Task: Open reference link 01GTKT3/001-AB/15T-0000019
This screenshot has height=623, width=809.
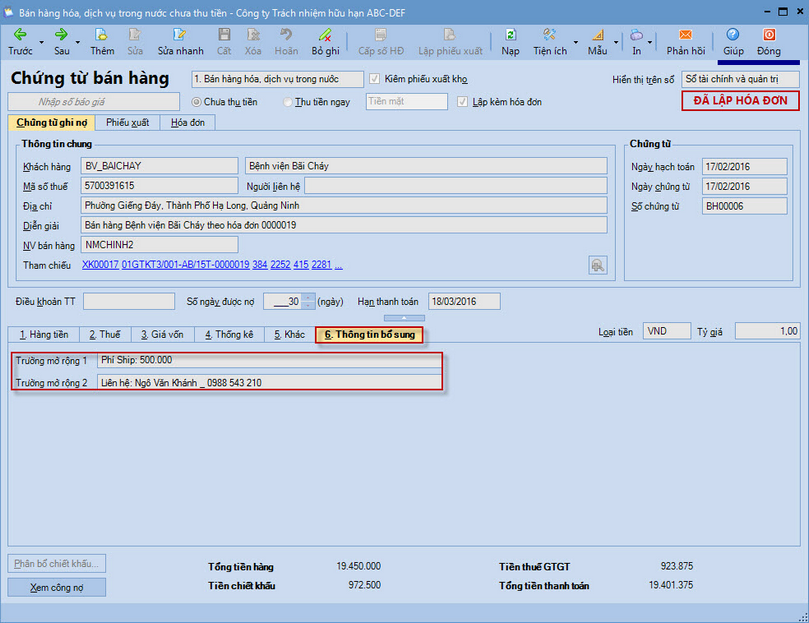Action: click(185, 265)
